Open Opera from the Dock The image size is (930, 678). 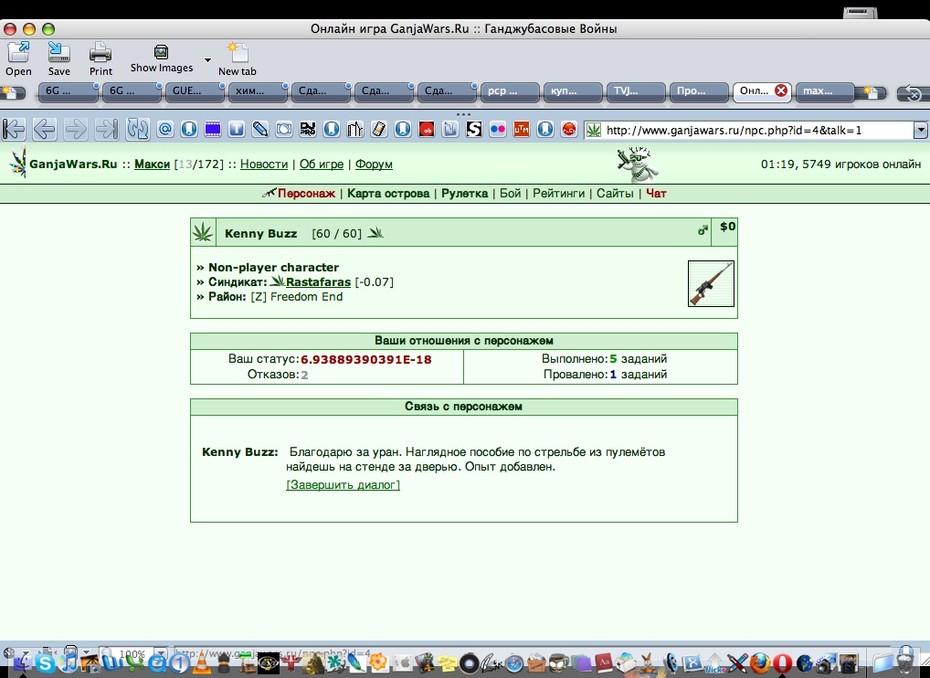tap(782, 663)
